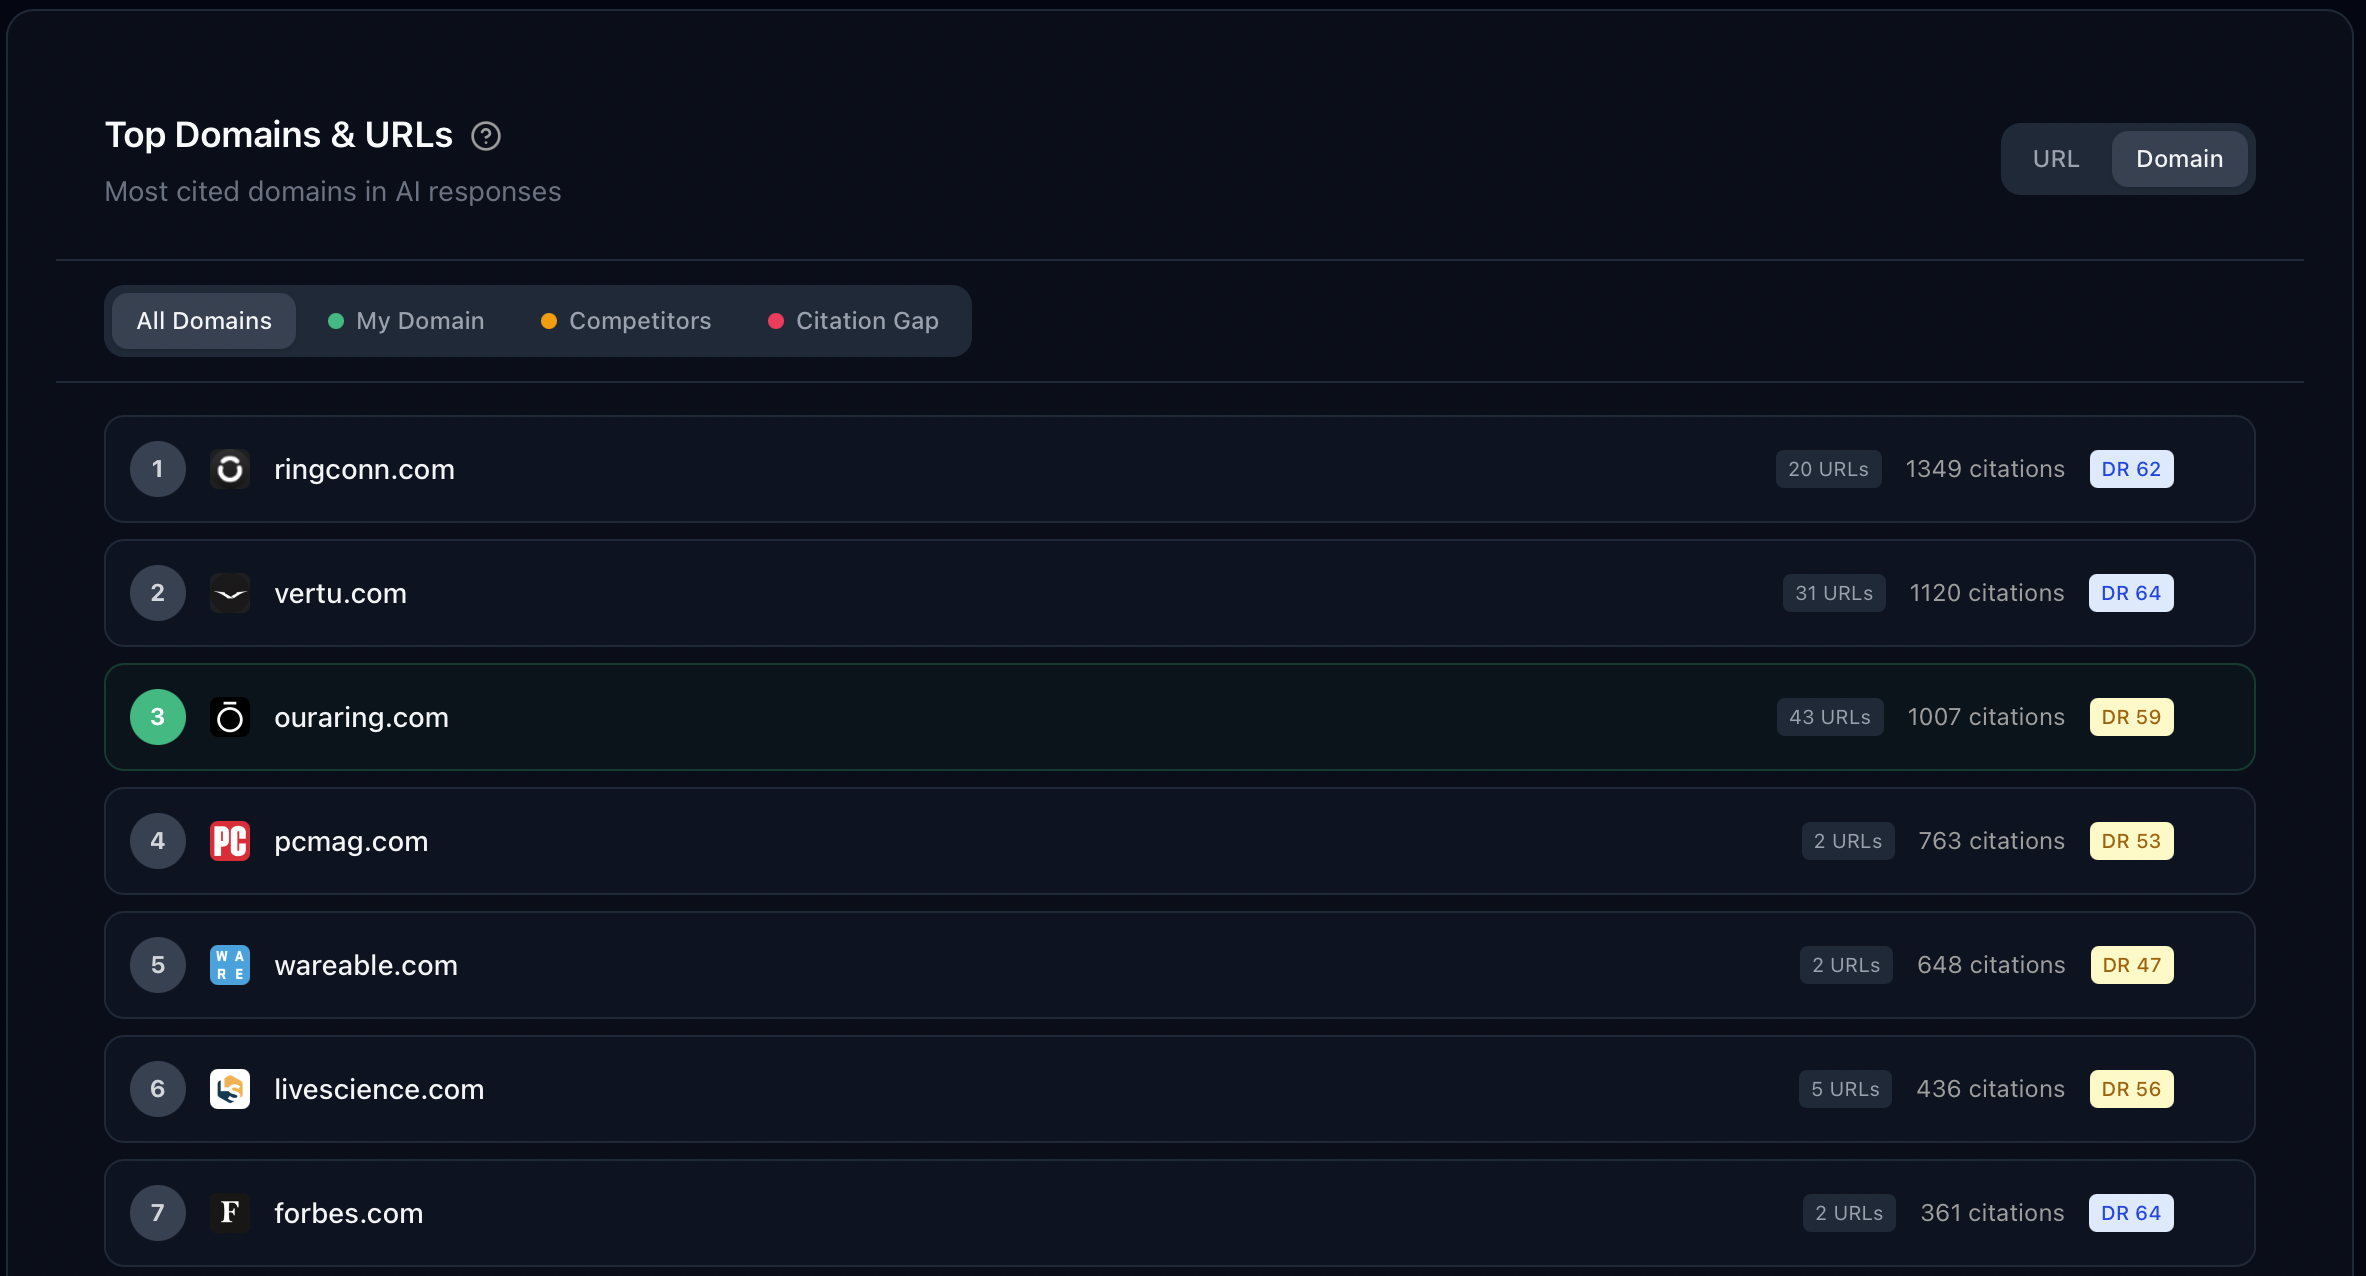Screen dimensions: 2366x1276
Task: Select the All Domains tab
Action: coord(203,320)
